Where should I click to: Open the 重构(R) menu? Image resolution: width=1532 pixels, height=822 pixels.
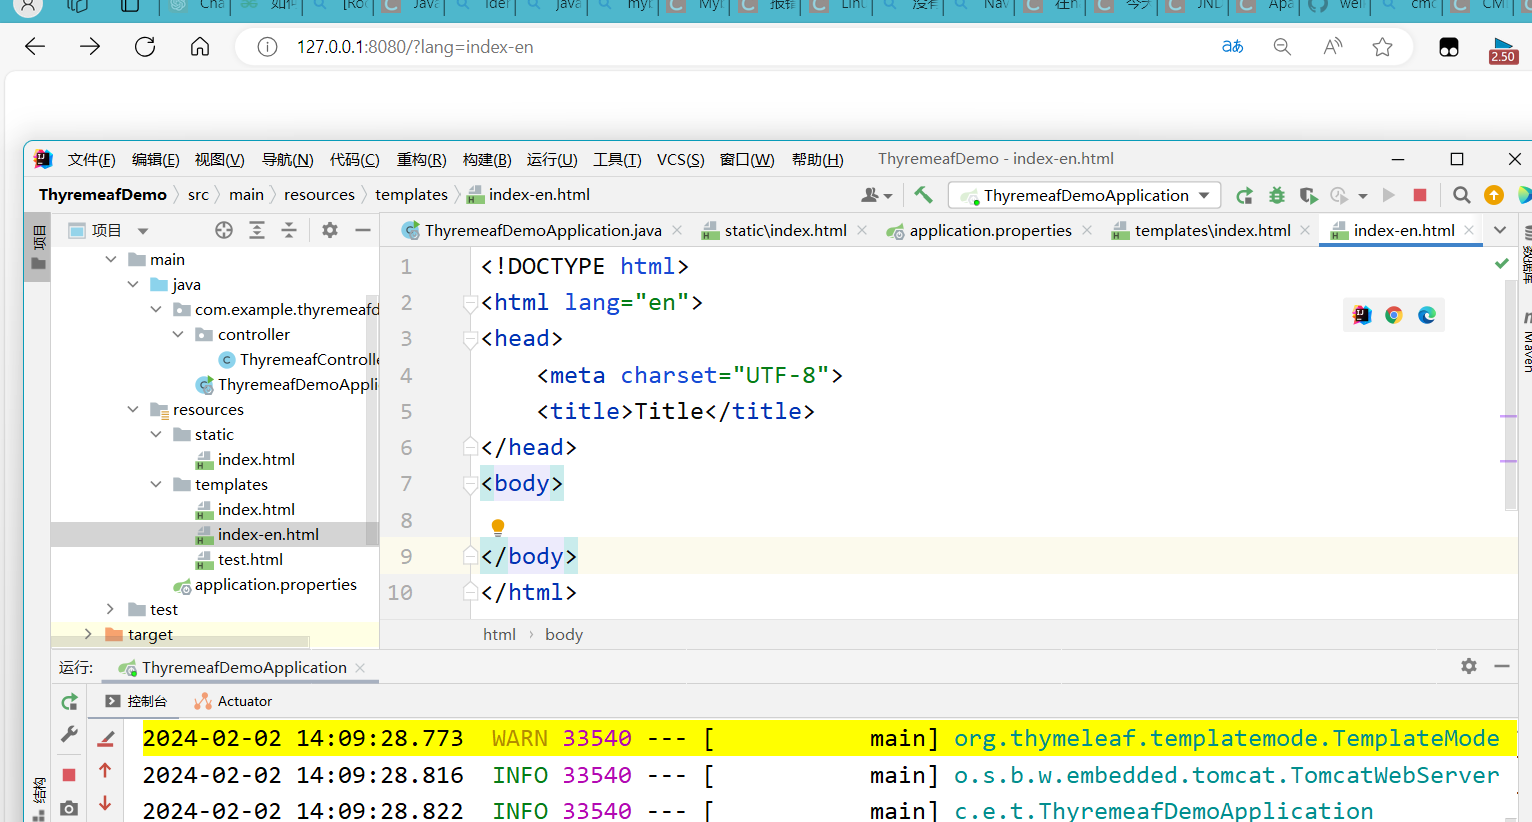point(421,159)
